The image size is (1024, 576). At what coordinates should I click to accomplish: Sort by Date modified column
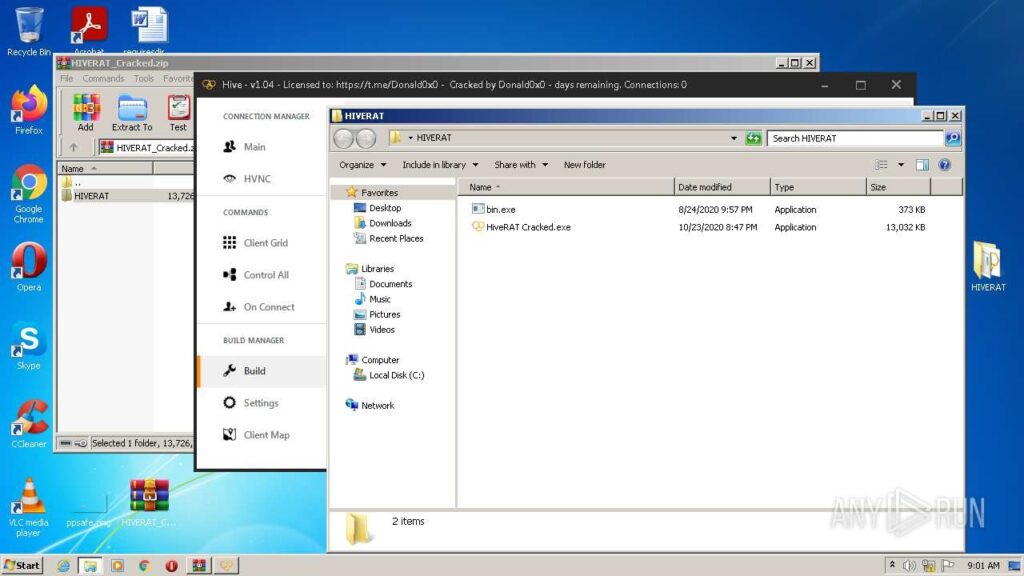(x=722, y=187)
